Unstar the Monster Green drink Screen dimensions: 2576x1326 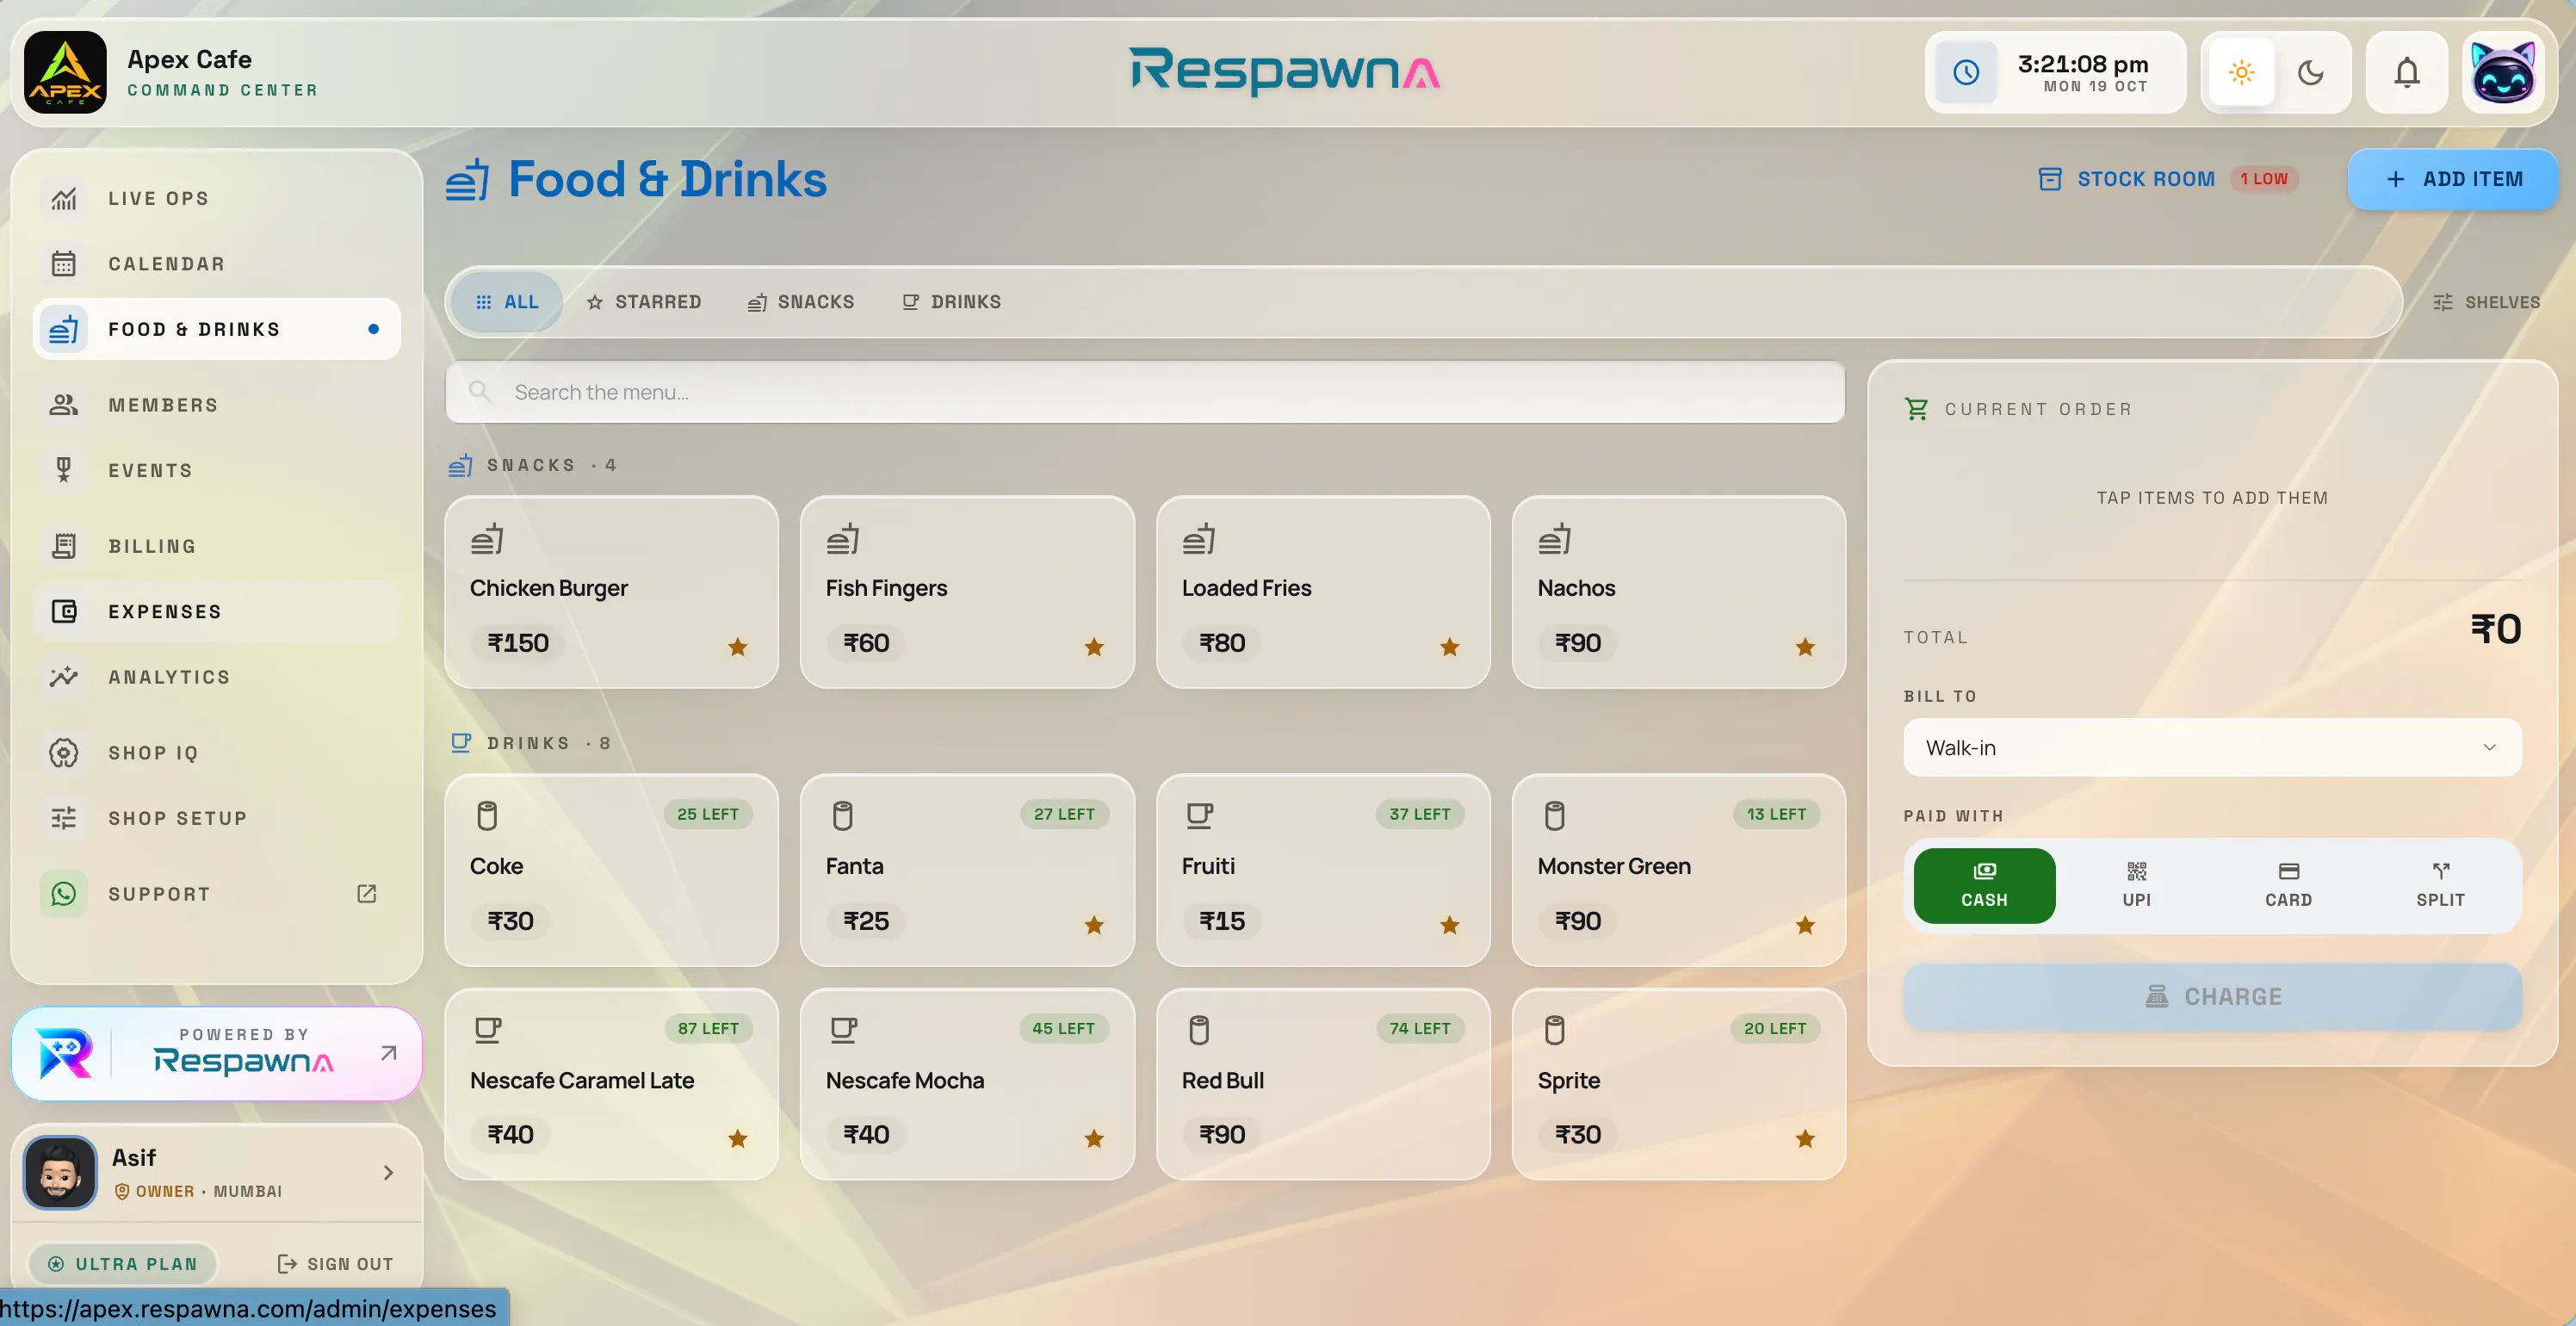[x=1805, y=925]
